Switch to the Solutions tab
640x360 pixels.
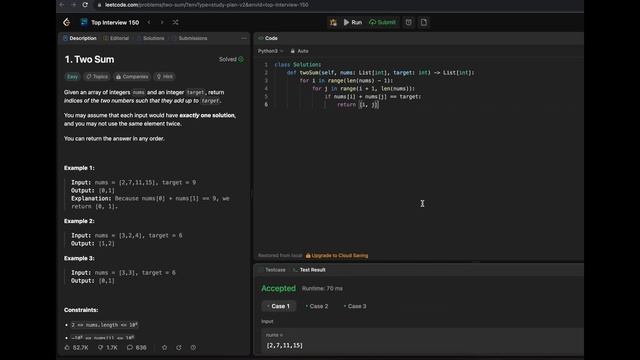click(150, 38)
